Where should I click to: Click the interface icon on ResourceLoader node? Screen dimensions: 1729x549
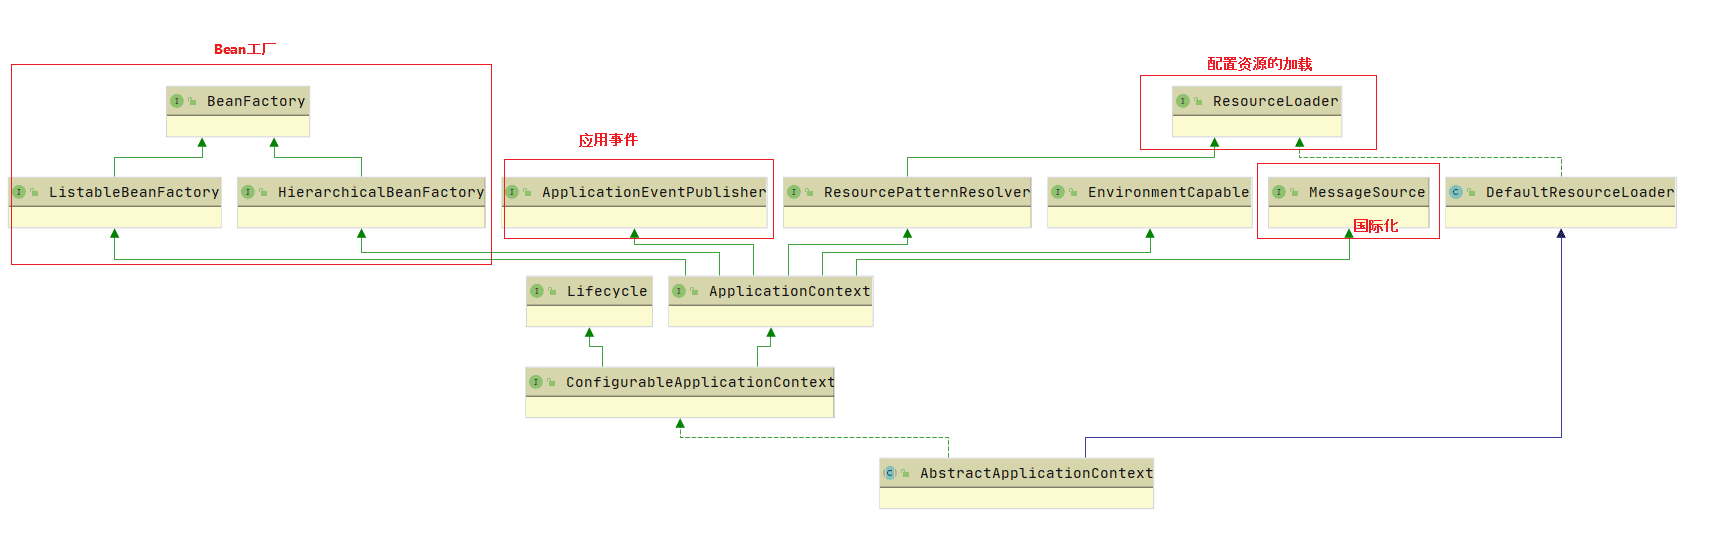(1183, 101)
